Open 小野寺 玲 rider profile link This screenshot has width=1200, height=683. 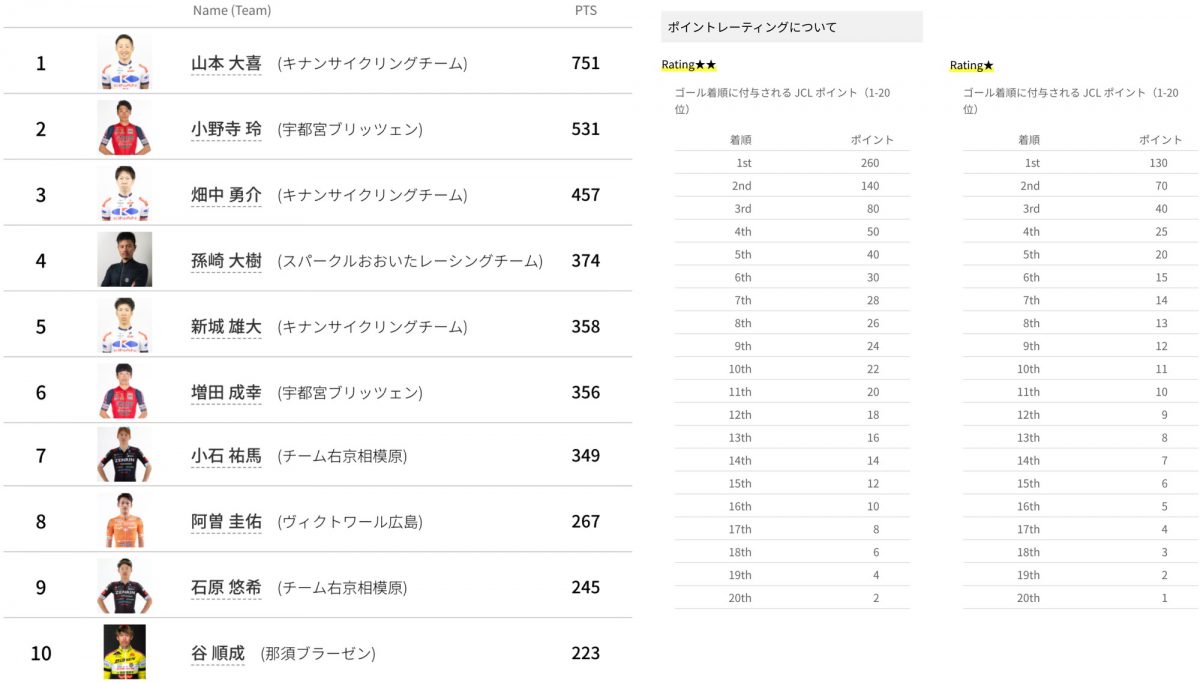(226, 129)
